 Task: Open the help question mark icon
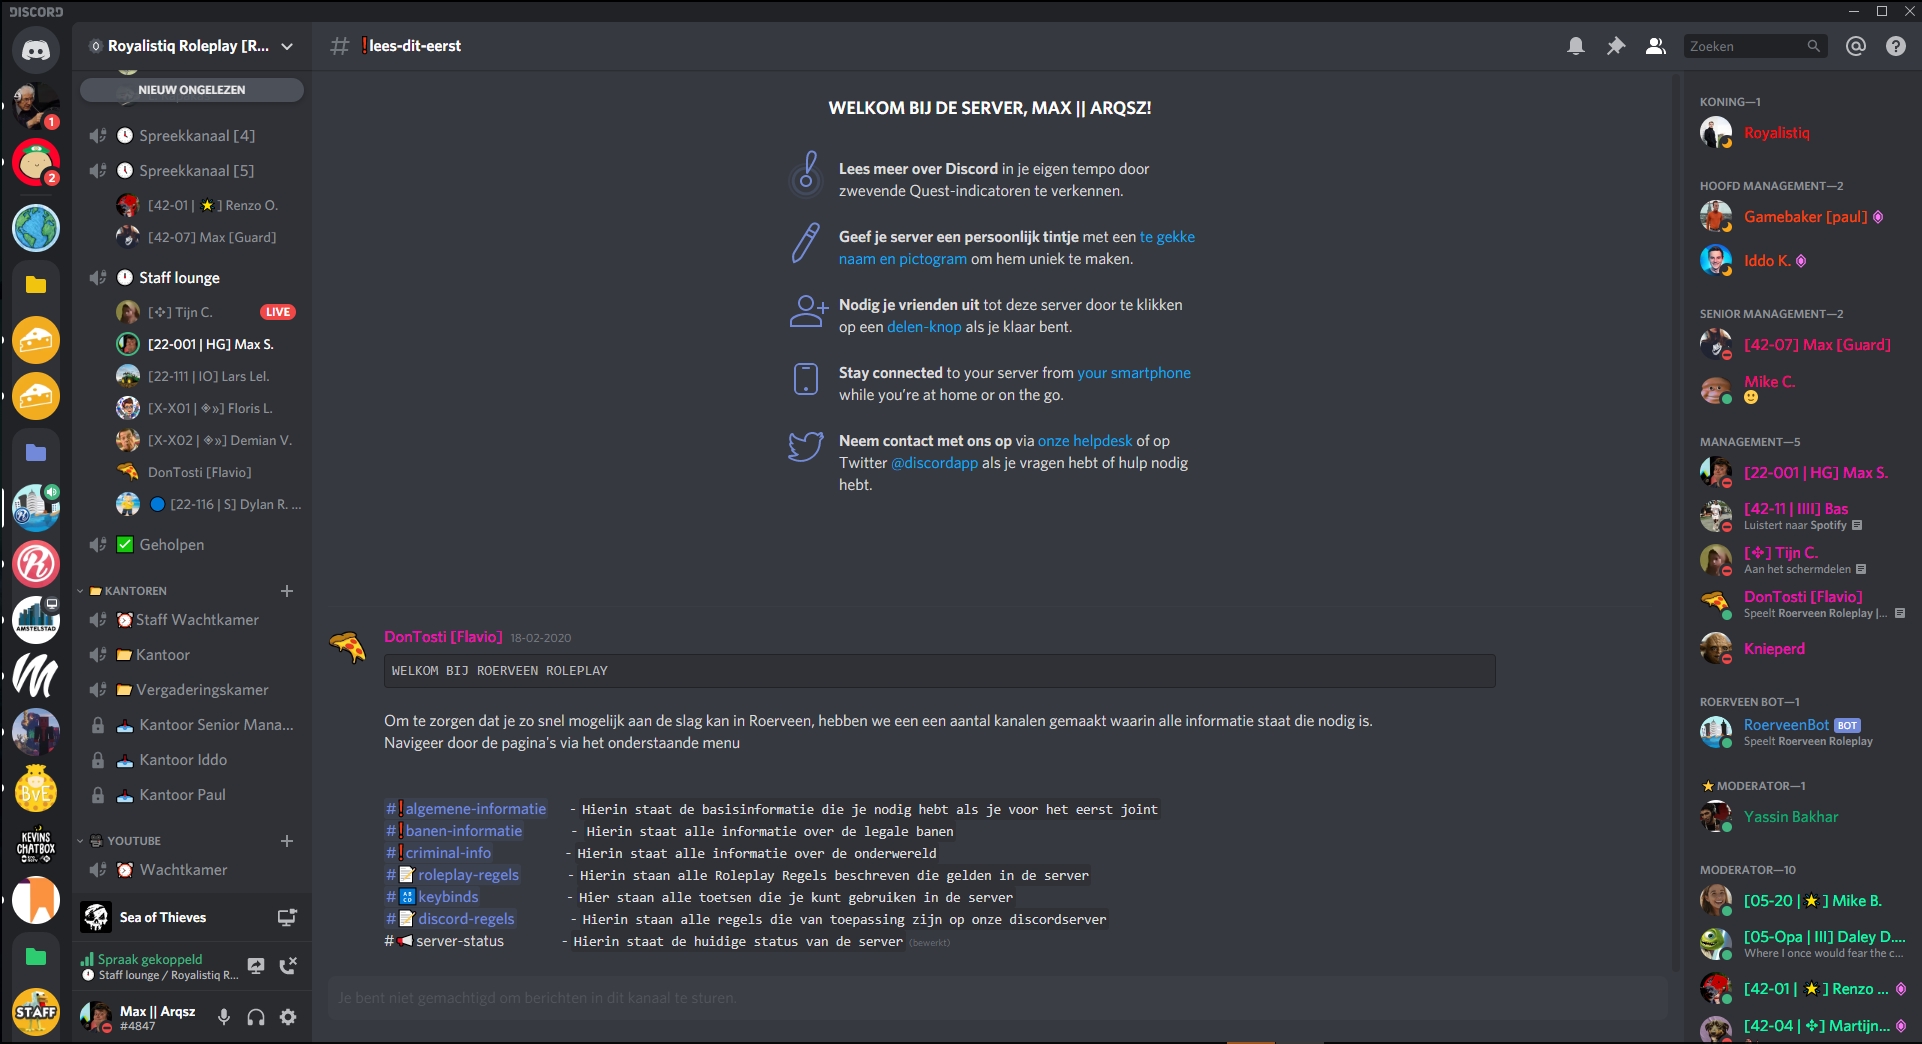(1896, 46)
